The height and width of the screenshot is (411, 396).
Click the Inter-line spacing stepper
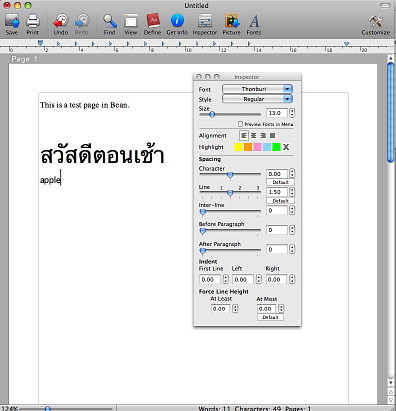(292, 210)
